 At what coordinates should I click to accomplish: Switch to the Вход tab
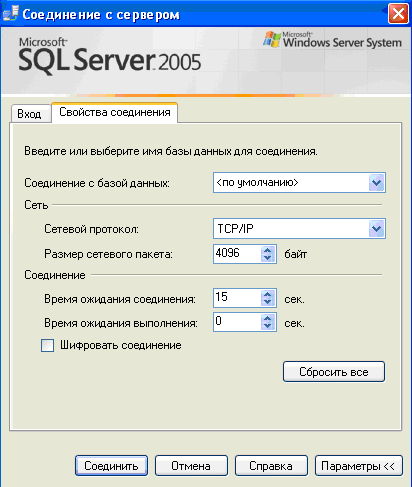pyautogui.click(x=30, y=114)
